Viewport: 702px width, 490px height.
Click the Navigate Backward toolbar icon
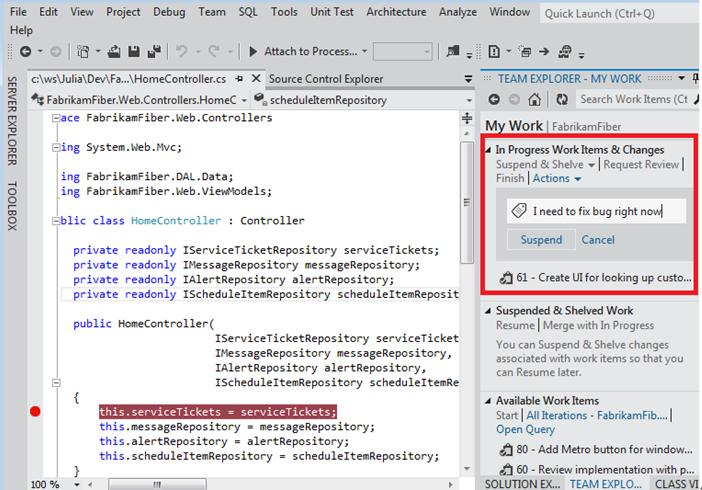point(26,52)
